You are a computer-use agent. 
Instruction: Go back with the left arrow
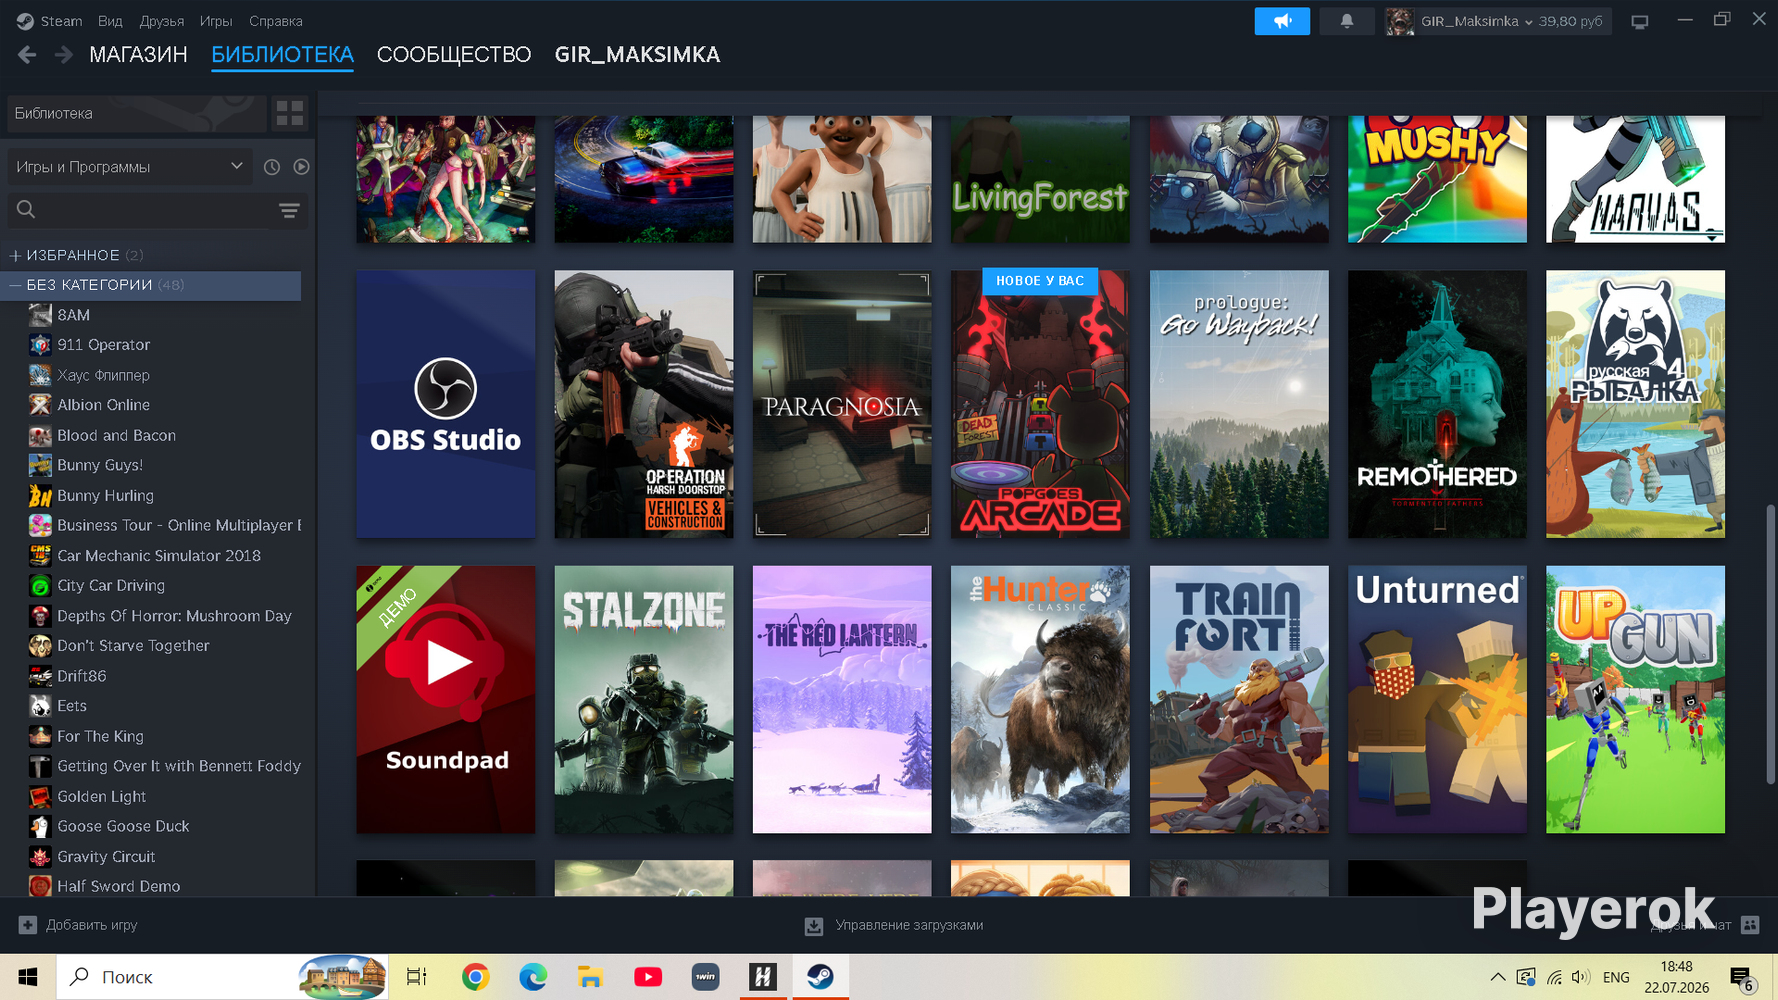coord(27,55)
